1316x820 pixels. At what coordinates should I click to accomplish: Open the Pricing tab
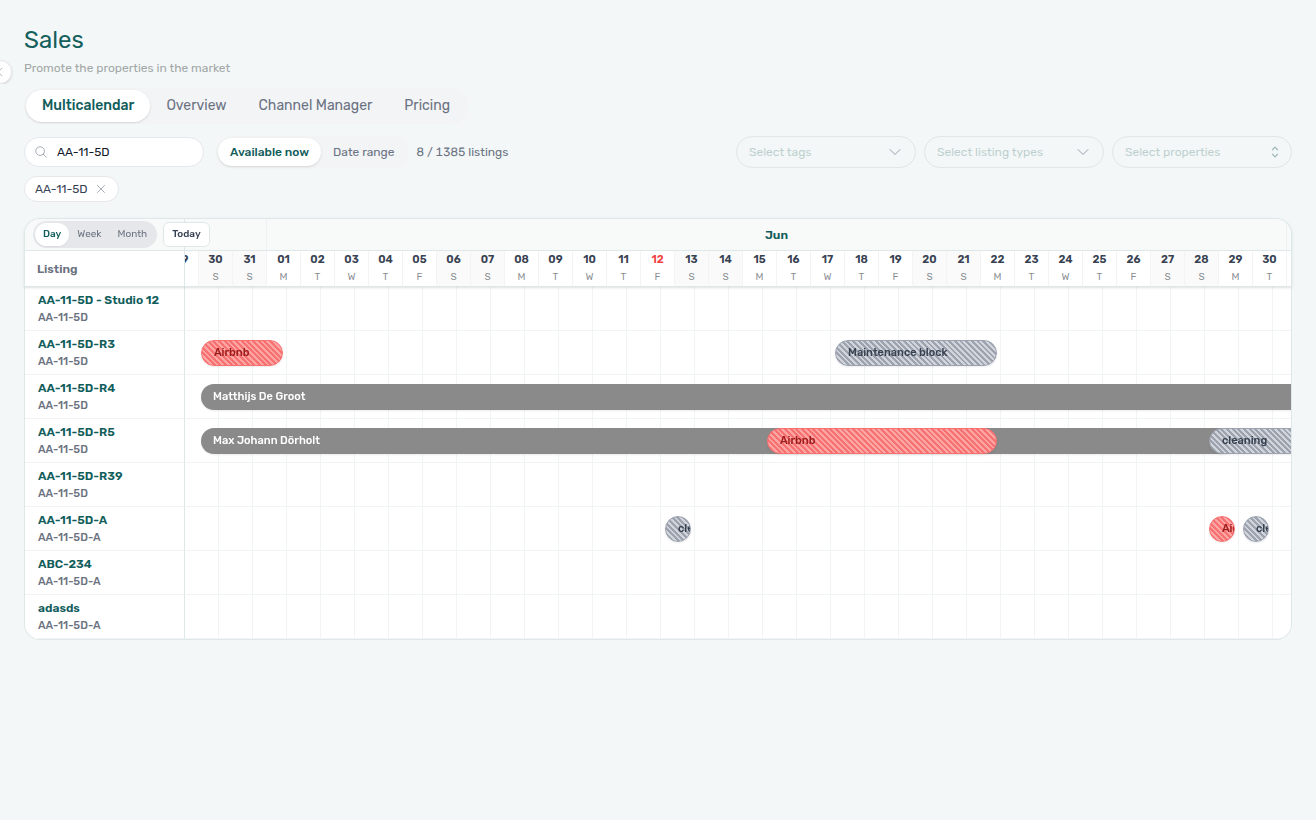pyautogui.click(x=427, y=105)
